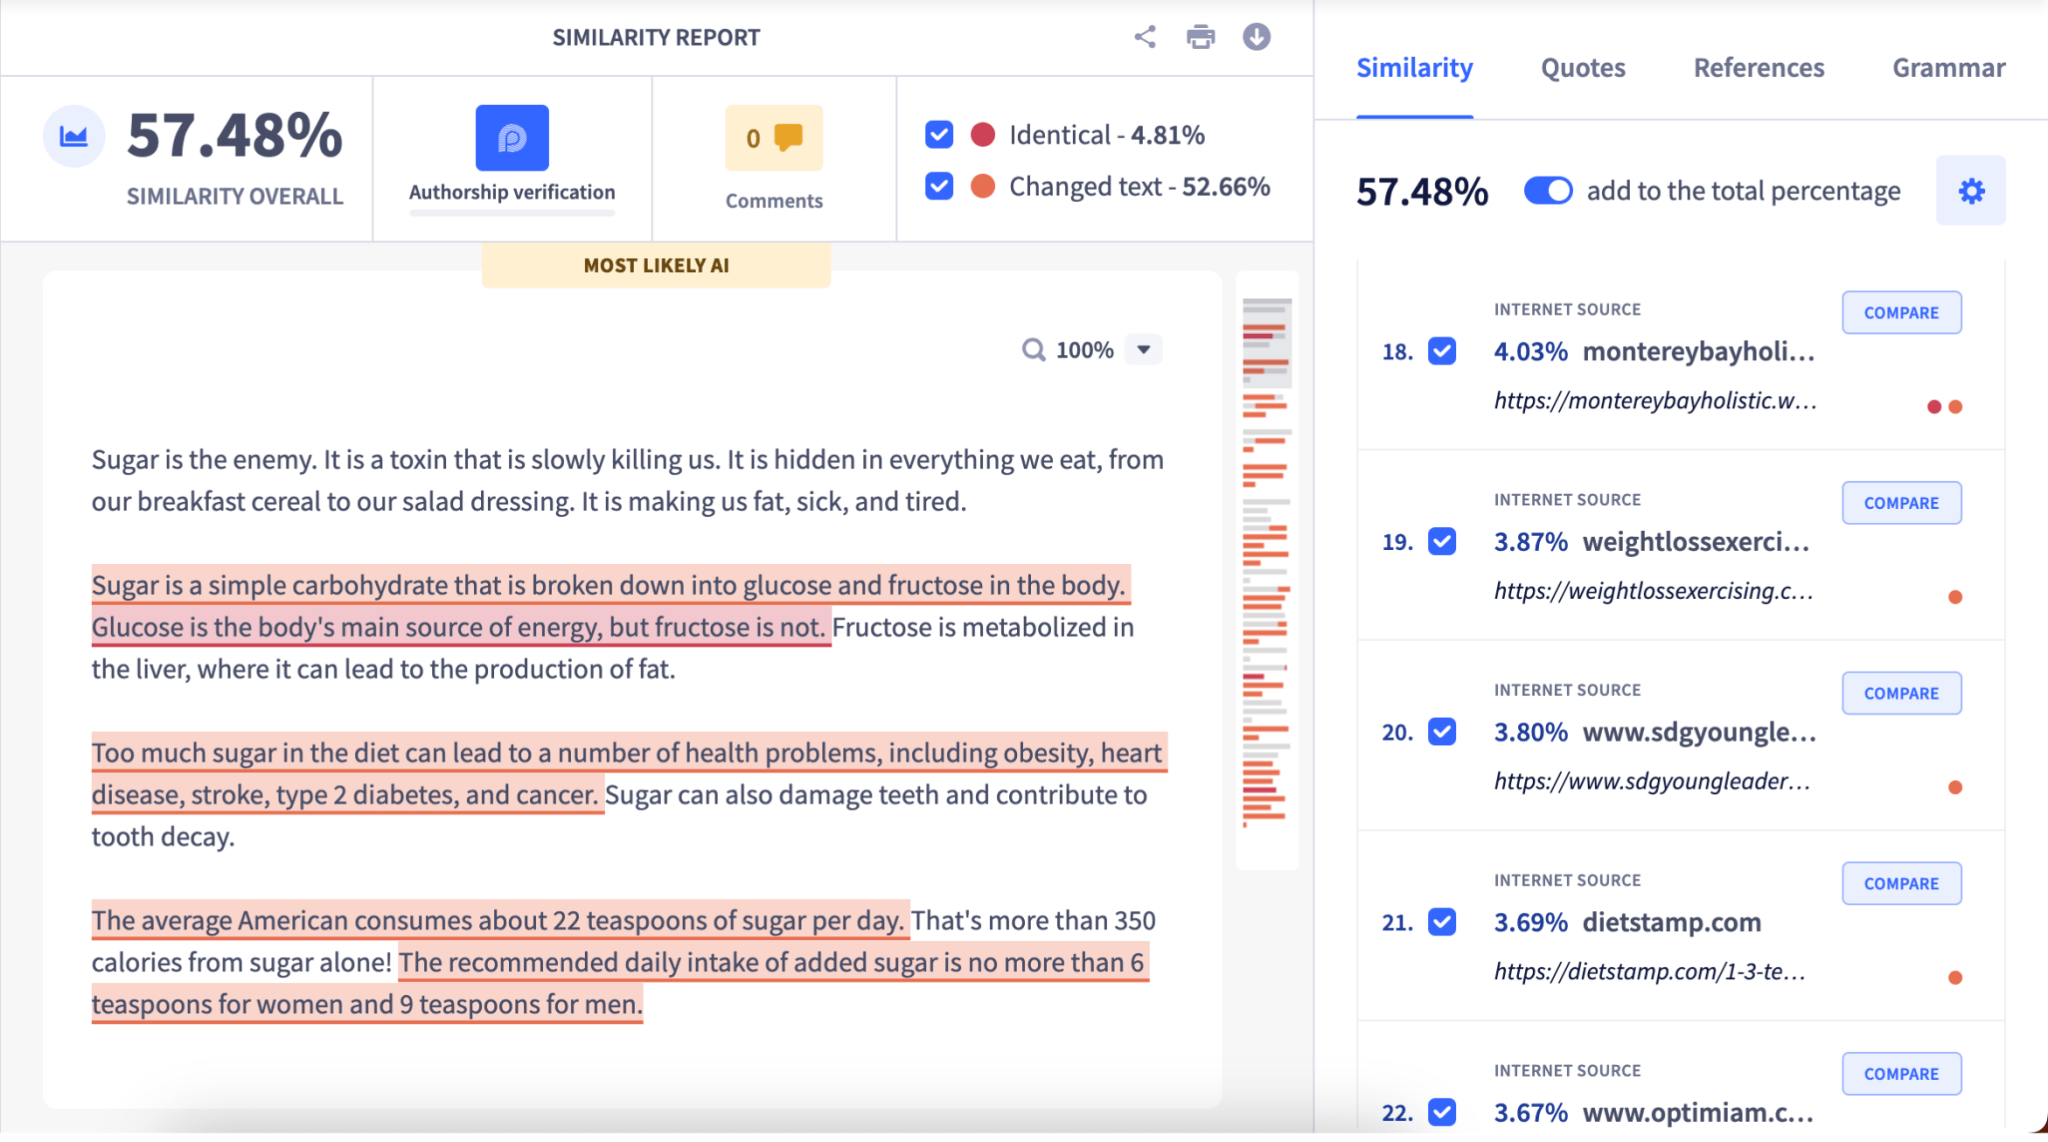Image resolution: width=2048 pixels, height=1142 pixels.
Task: Turn off add to total percentage
Action: point(1548,190)
